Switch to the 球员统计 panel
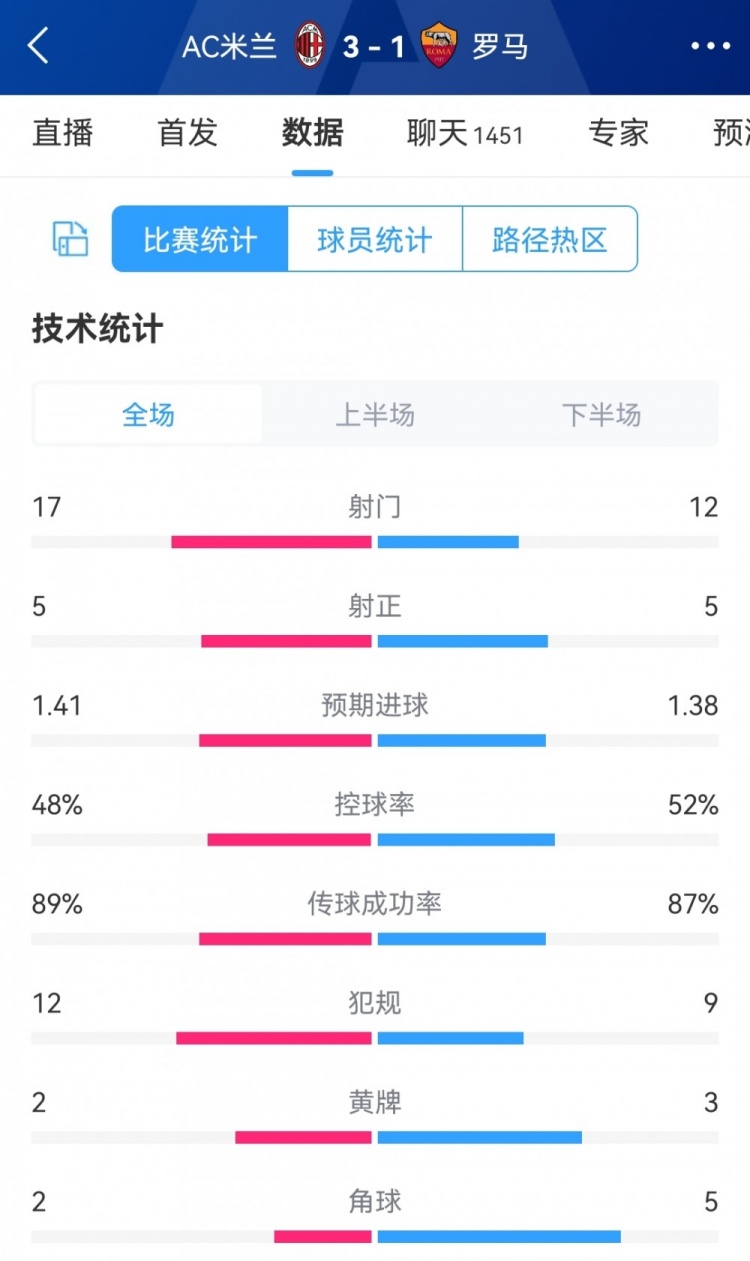This screenshot has width=750, height=1261. (373, 239)
